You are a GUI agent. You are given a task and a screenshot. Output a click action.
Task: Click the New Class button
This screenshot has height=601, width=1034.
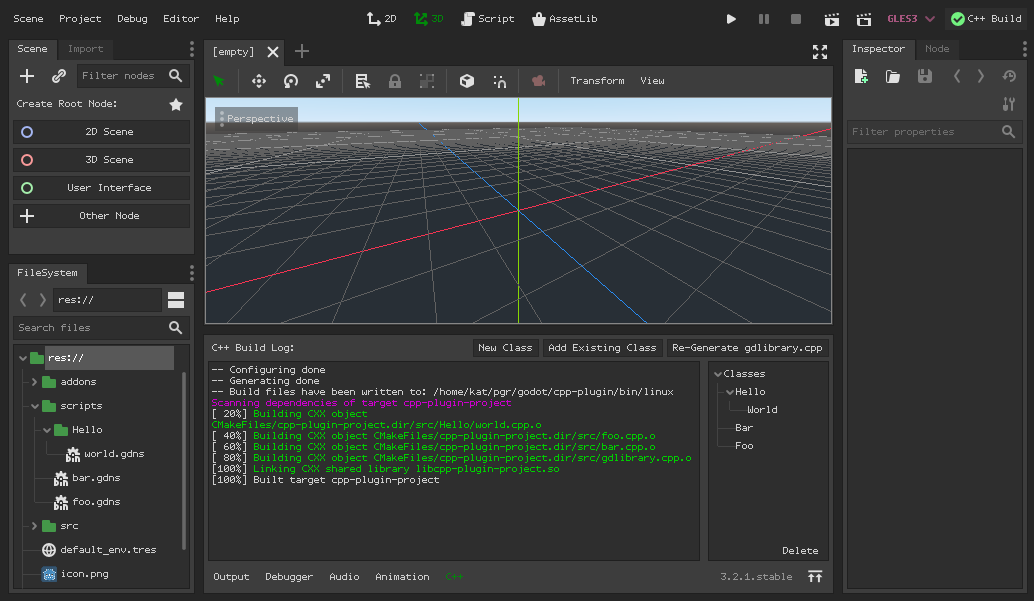tap(505, 348)
